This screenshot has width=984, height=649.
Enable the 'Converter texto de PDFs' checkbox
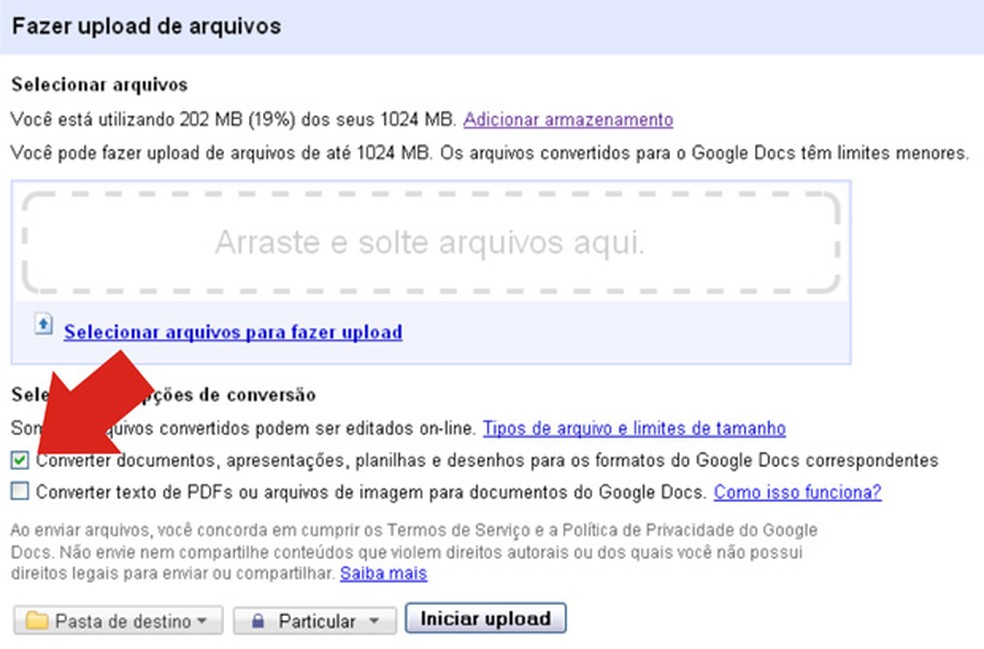pos(18,489)
